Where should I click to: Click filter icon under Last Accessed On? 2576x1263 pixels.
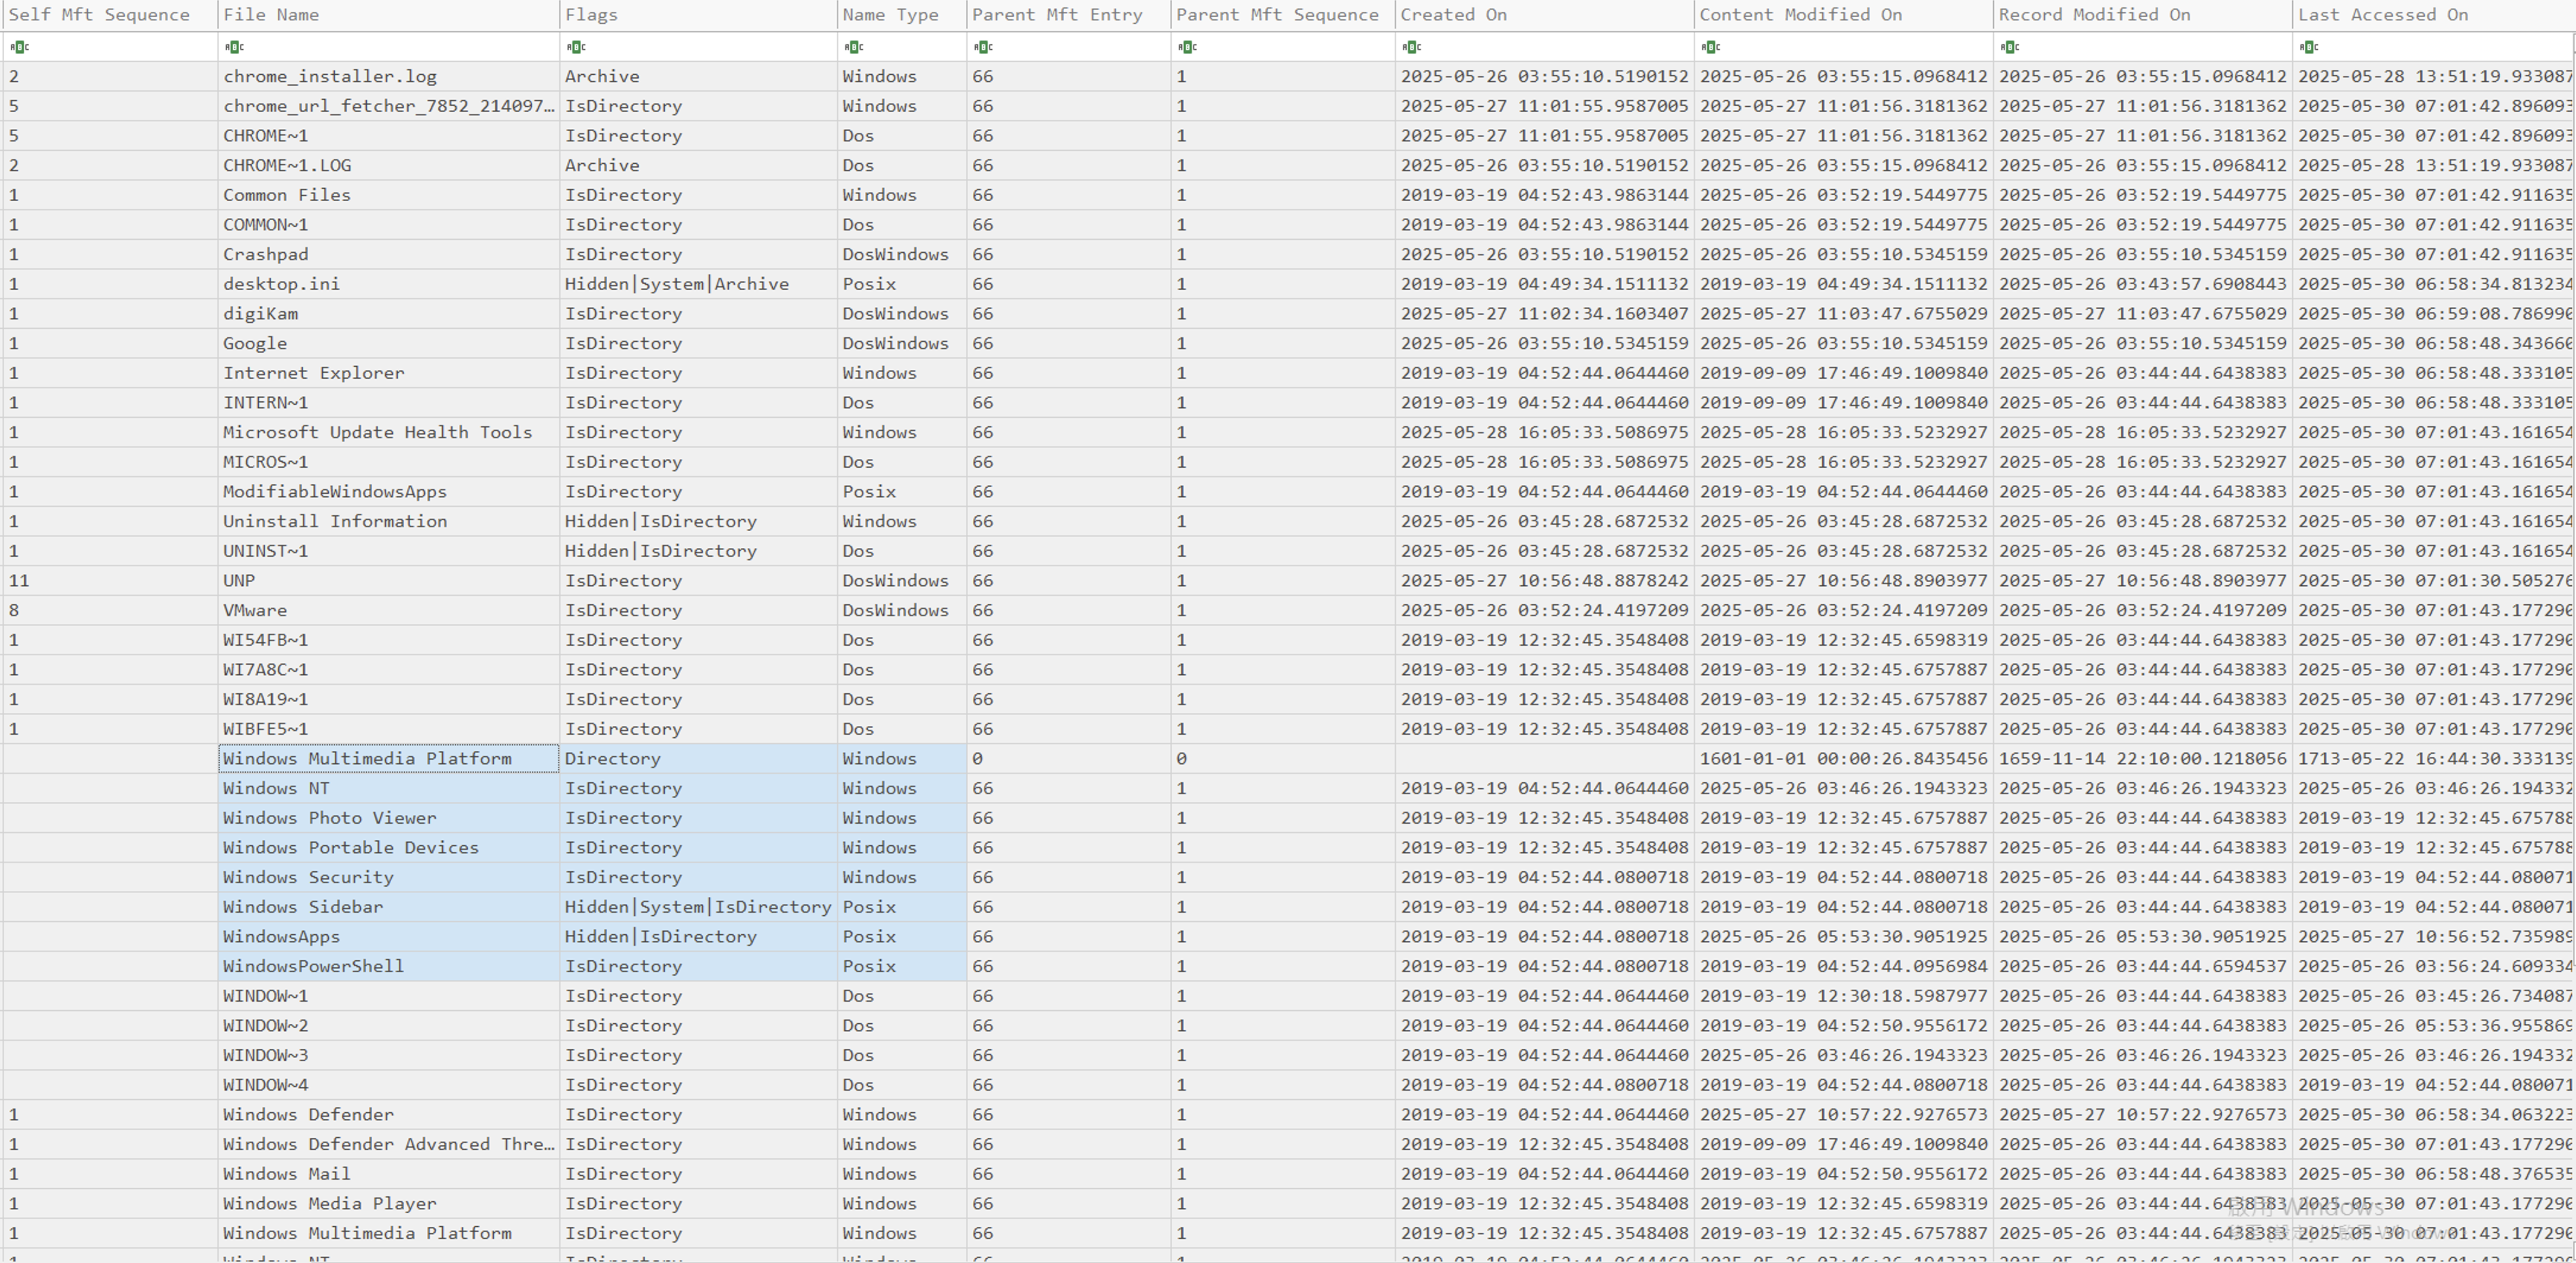tap(2308, 47)
